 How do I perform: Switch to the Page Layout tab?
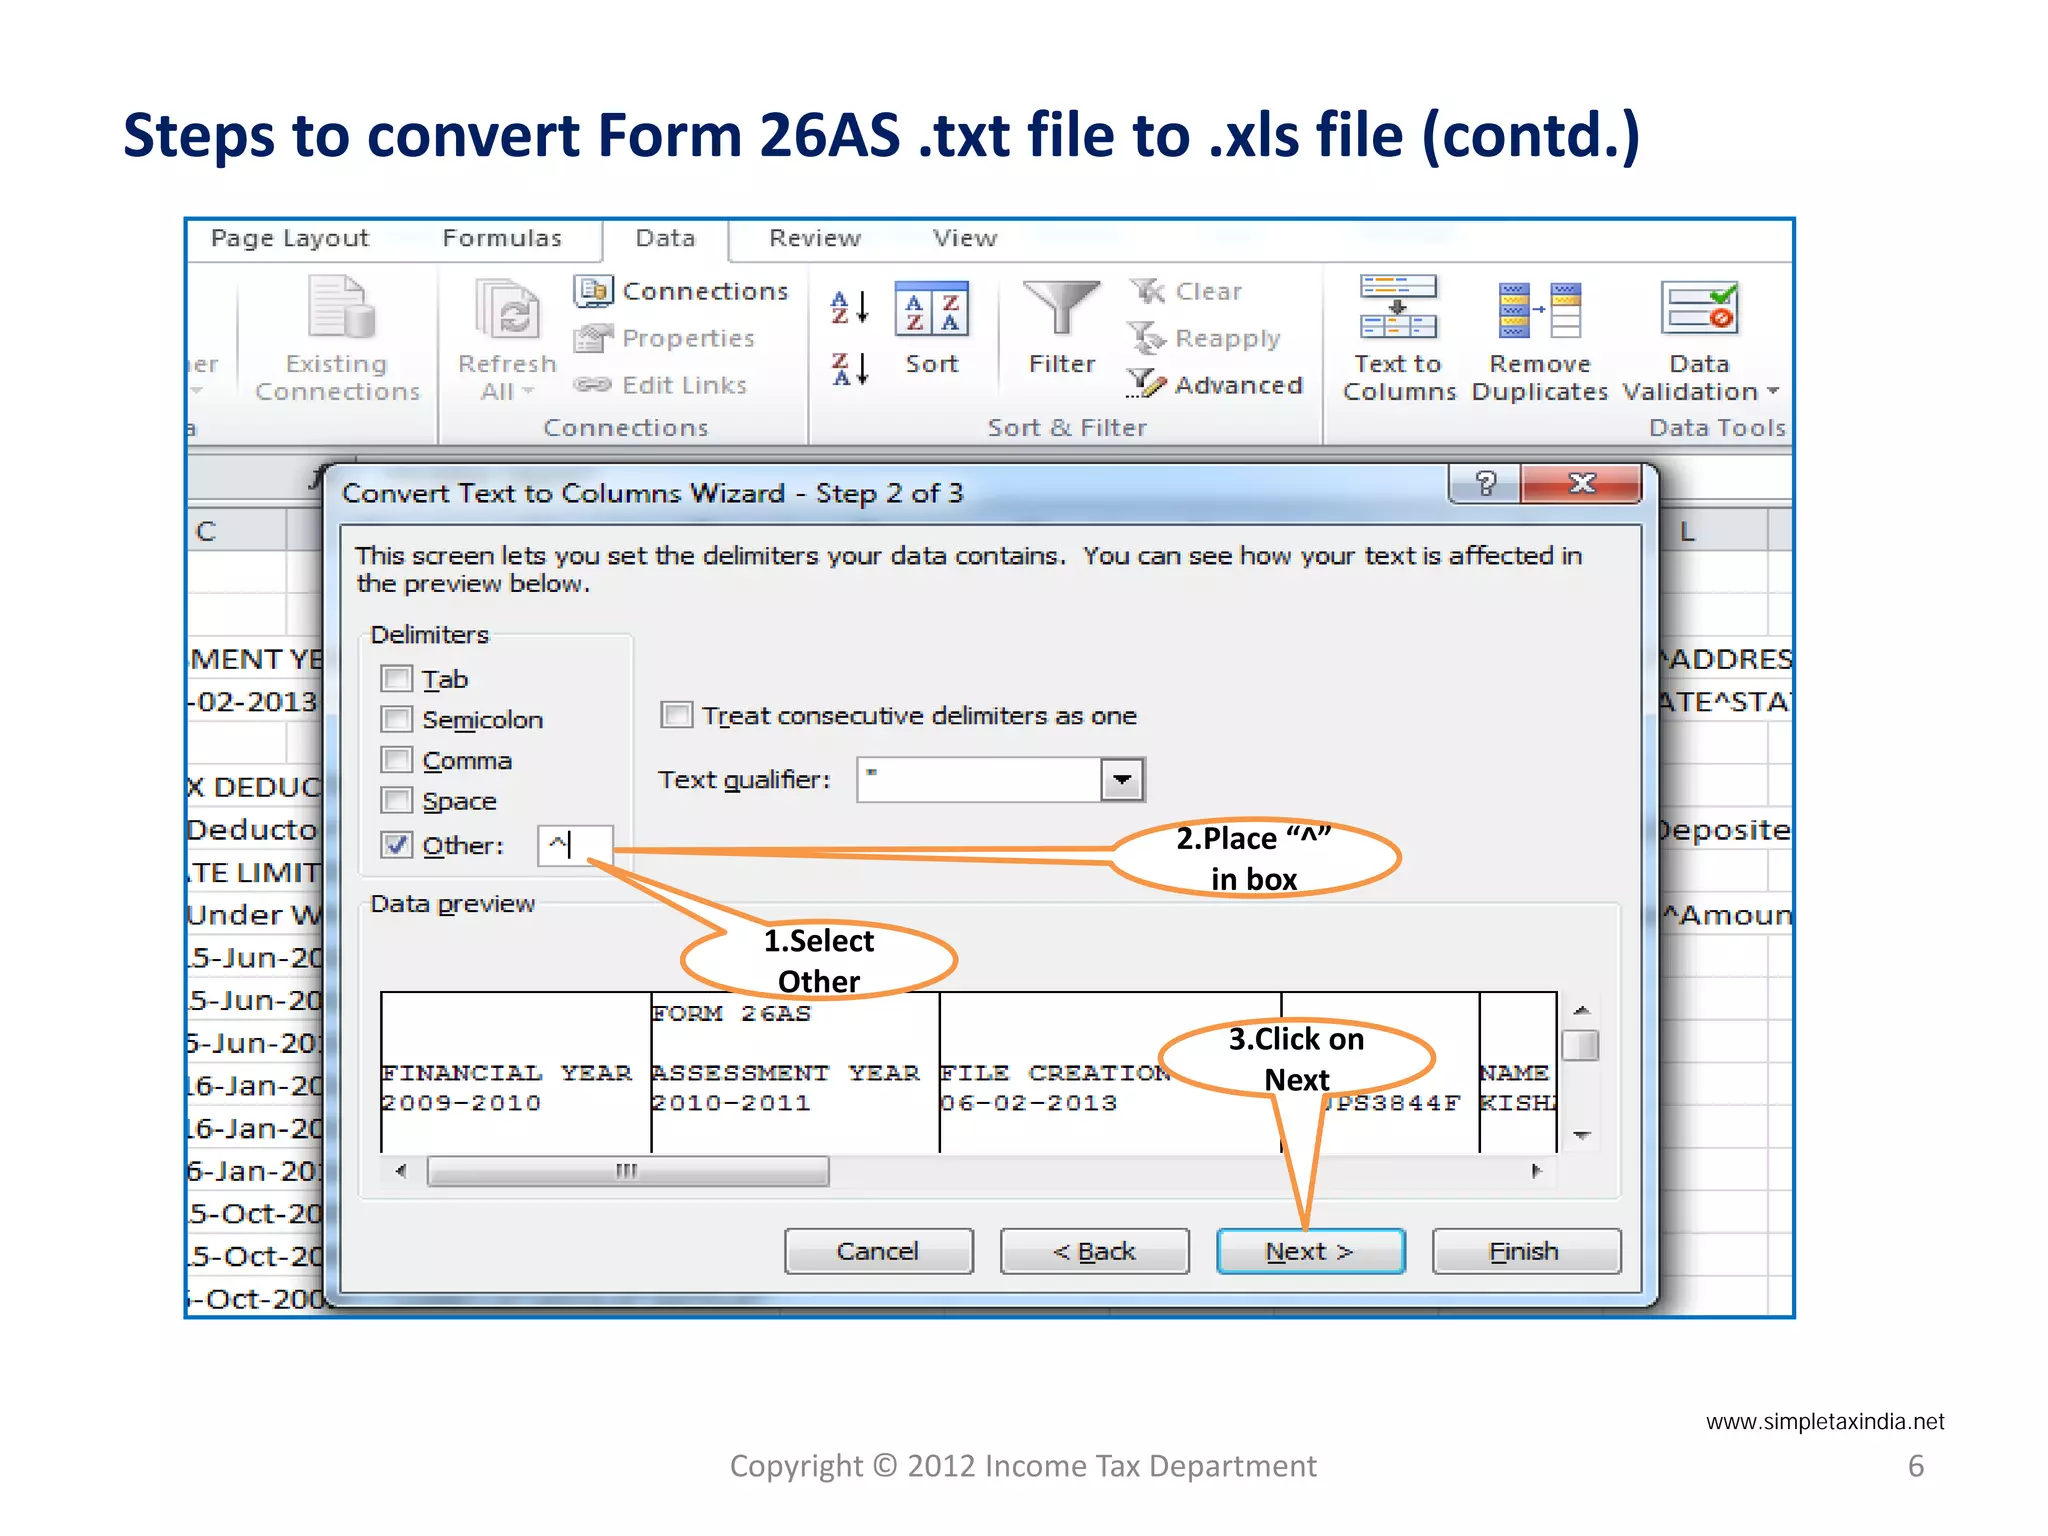tap(290, 238)
